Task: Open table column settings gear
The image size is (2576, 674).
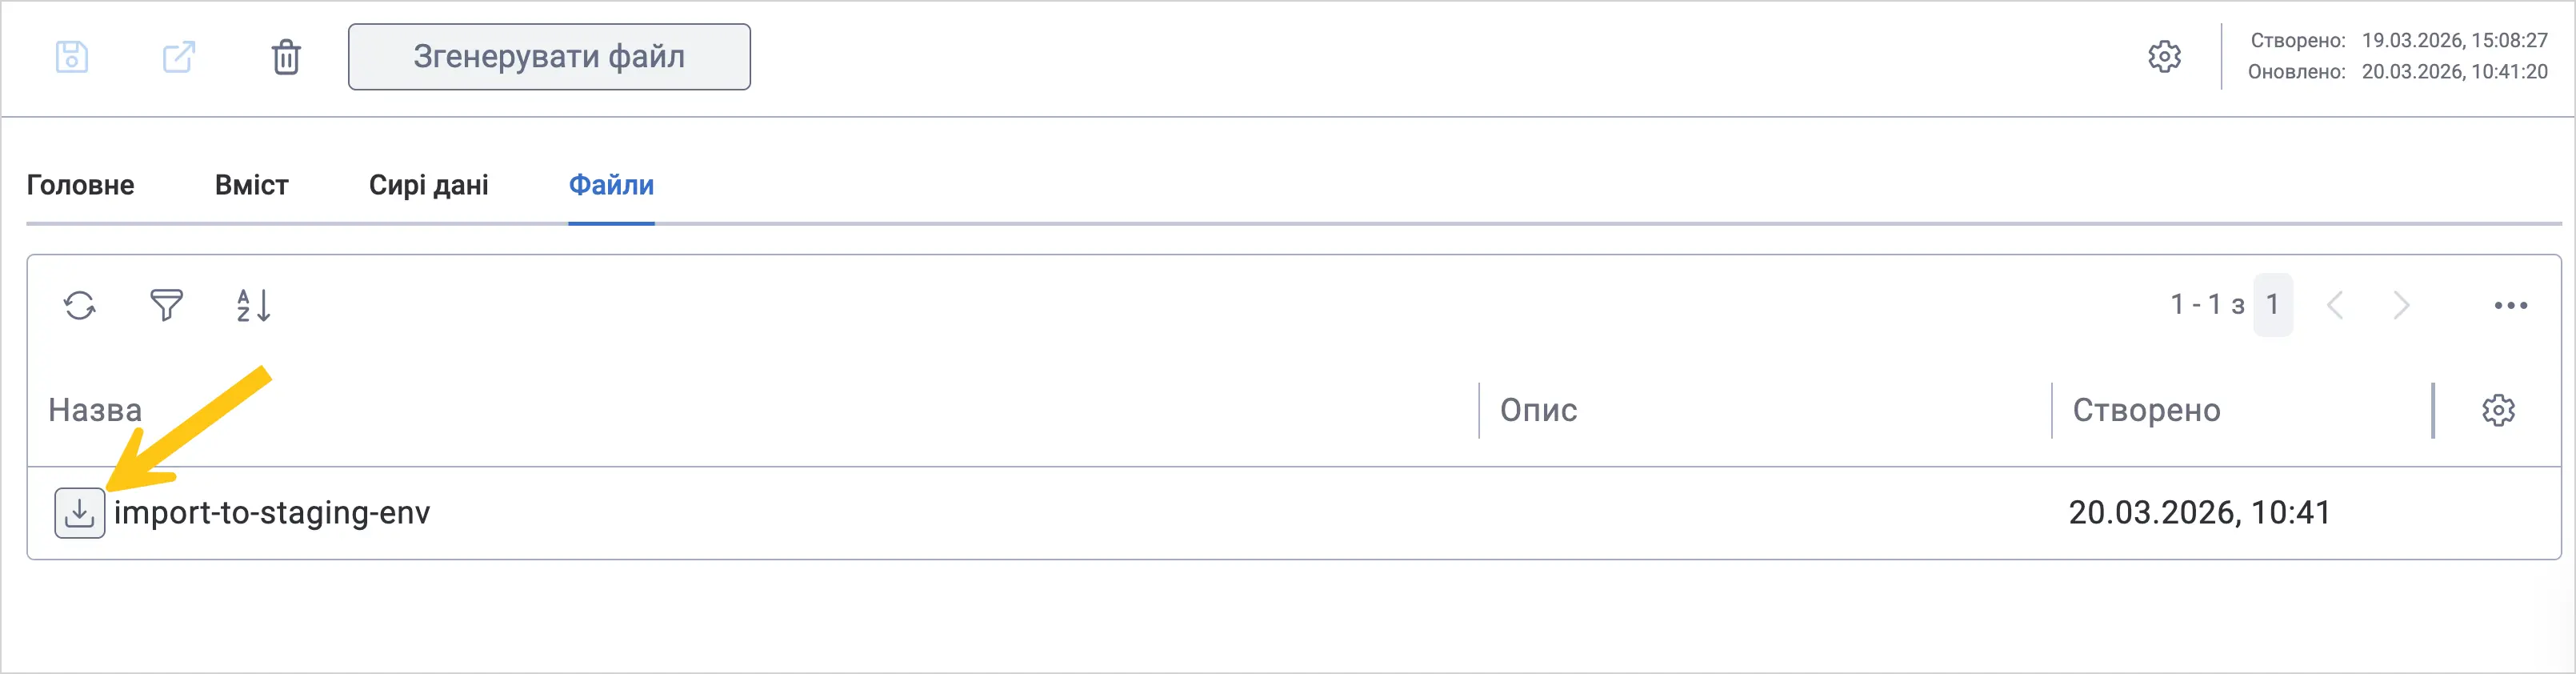Action: pos(2498,410)
